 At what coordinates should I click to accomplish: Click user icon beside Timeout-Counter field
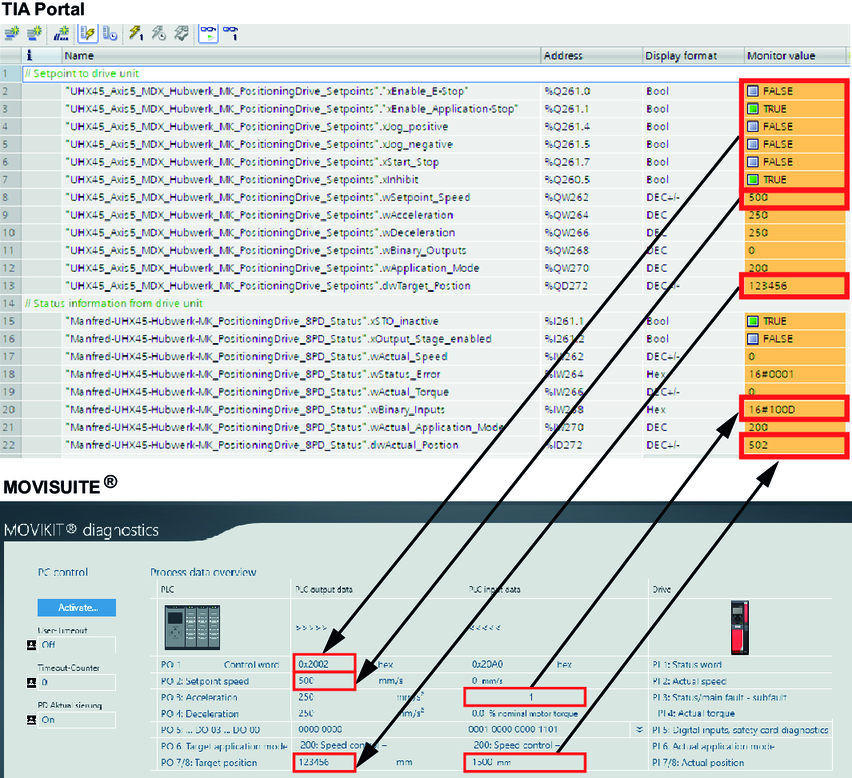click(x=30, y=682)
